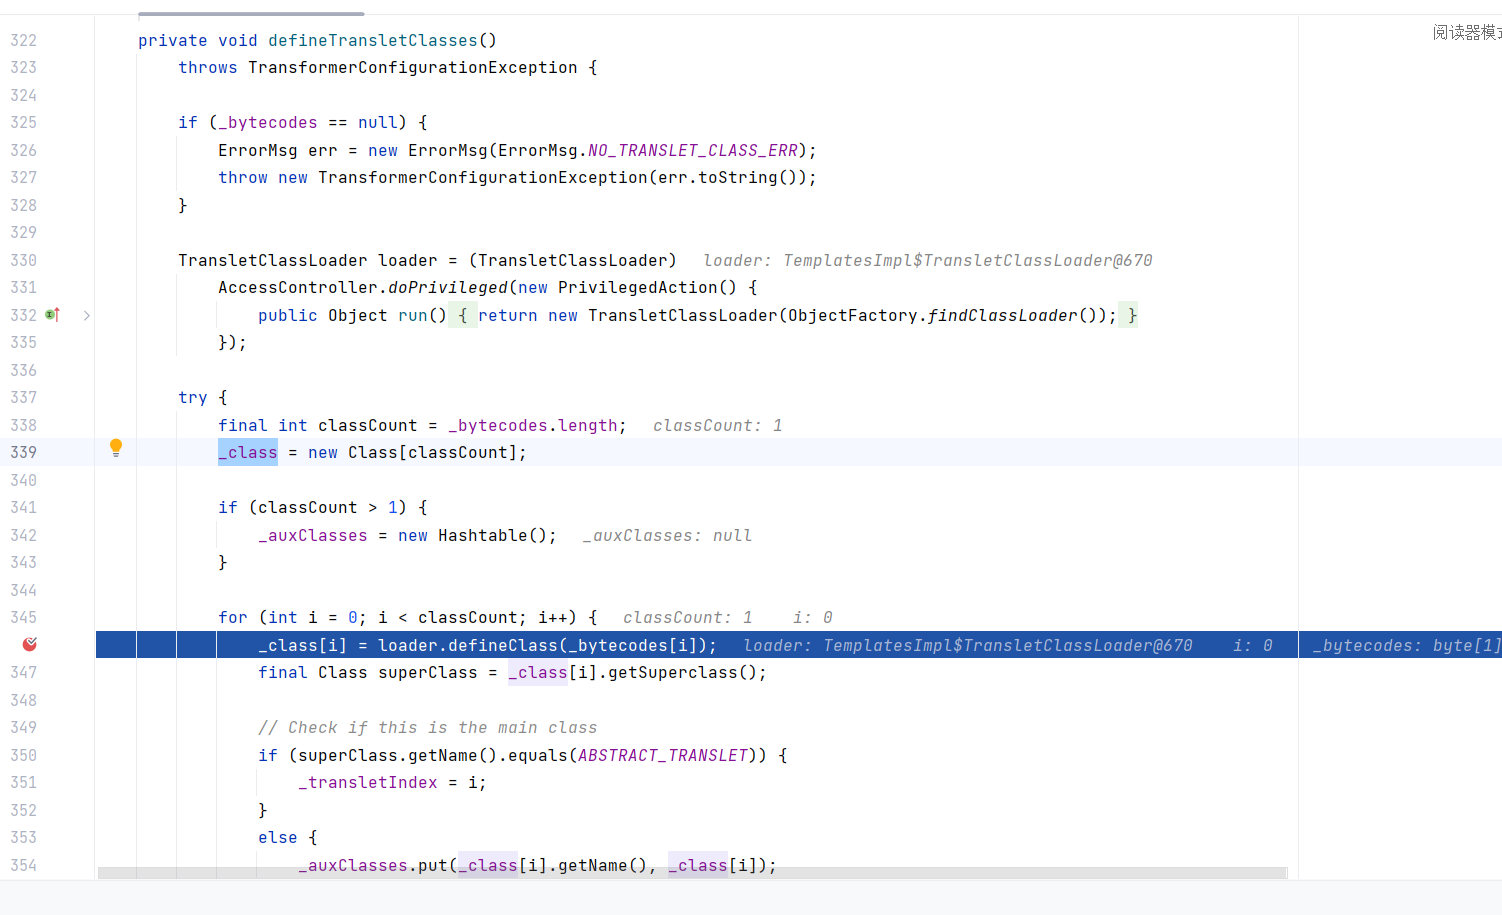Click the superClass variable declaration
The image size is (1502, 915).
click(x=428, y=673)
